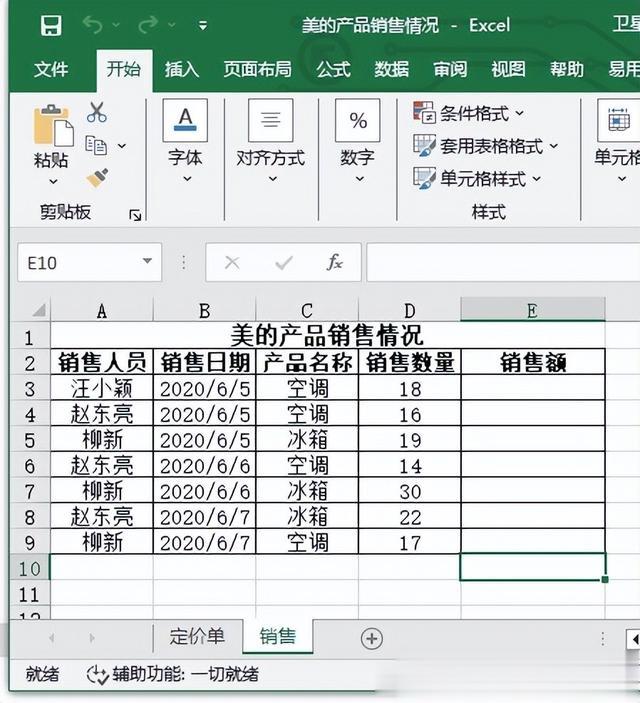Switch to the 页面布局 ribbon tab
640x703 pixels.
coord(257,69)
